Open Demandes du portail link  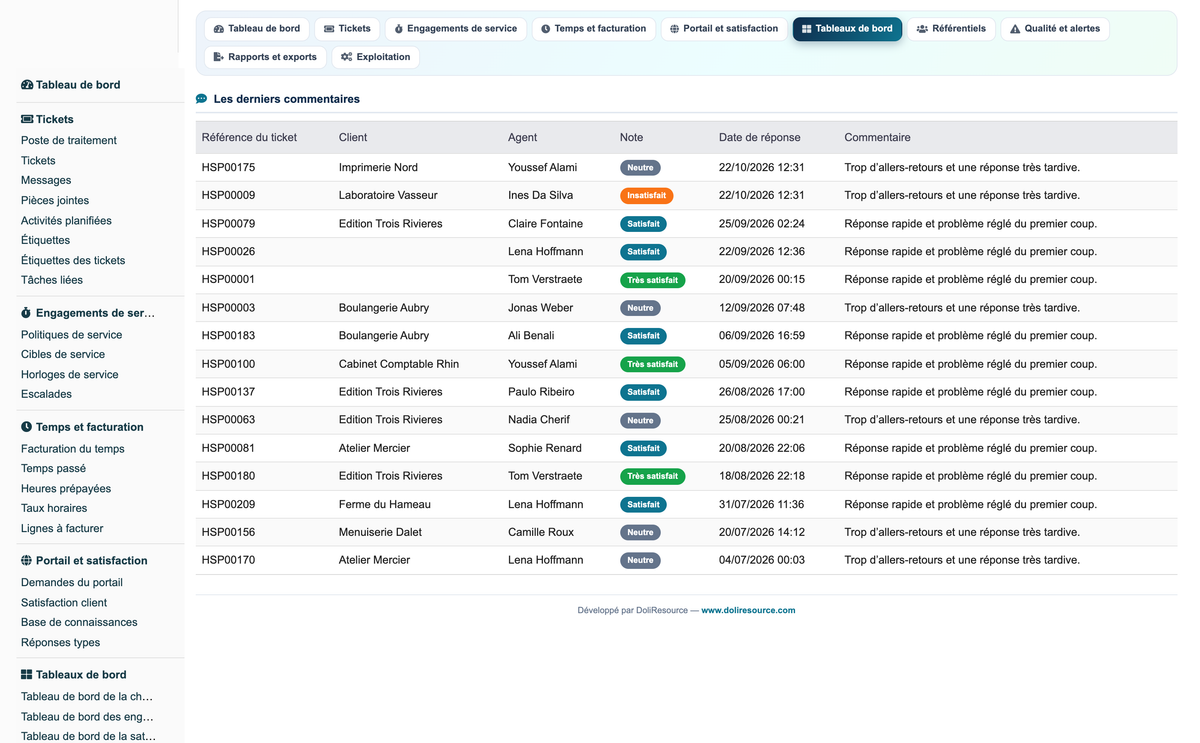click(72, 583)
